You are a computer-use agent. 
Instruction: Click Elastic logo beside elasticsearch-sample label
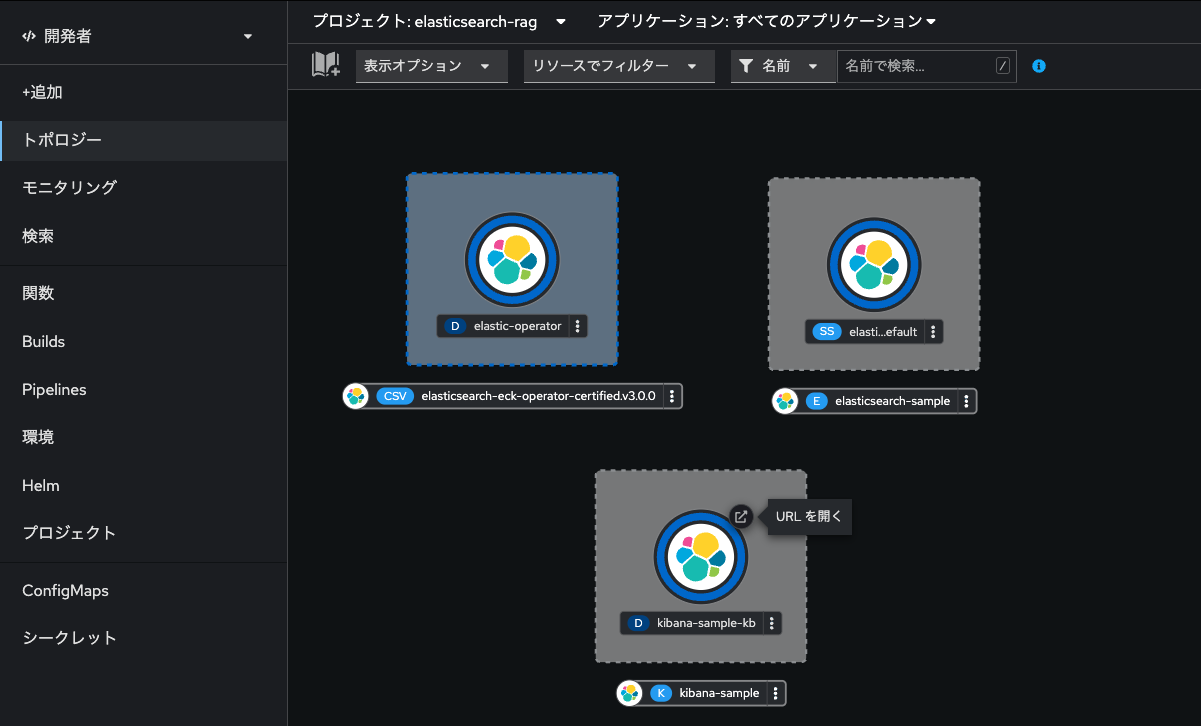click(x=785, y=401)
